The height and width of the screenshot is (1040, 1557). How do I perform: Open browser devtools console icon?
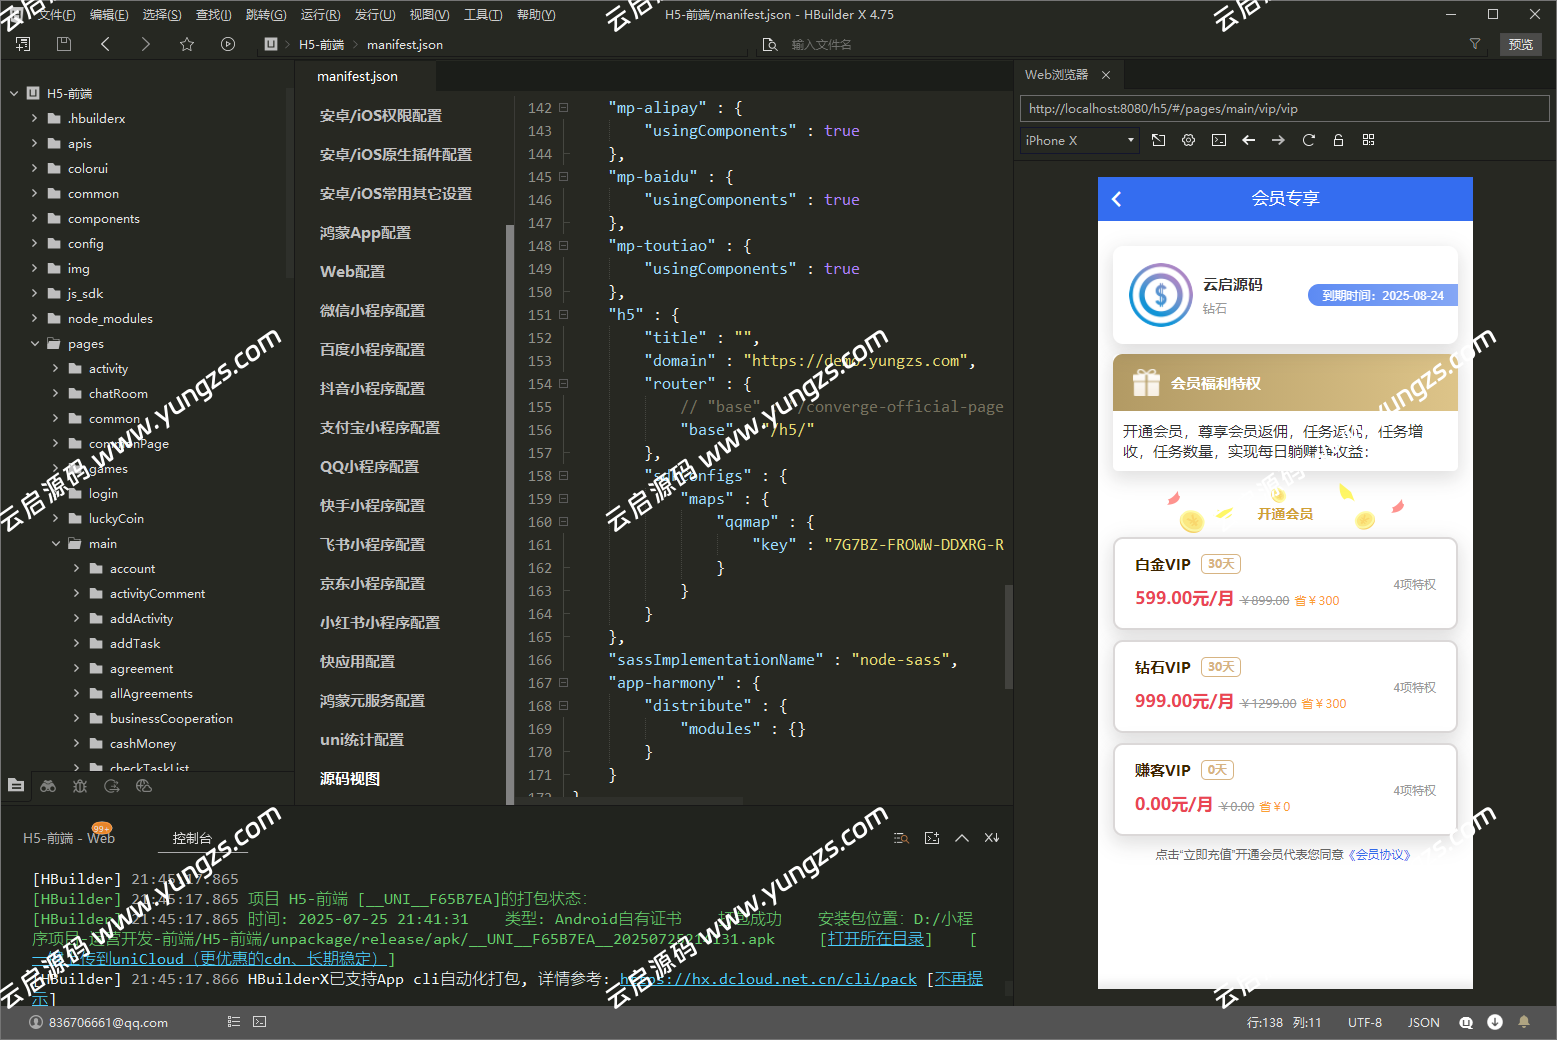point(1218,140)
